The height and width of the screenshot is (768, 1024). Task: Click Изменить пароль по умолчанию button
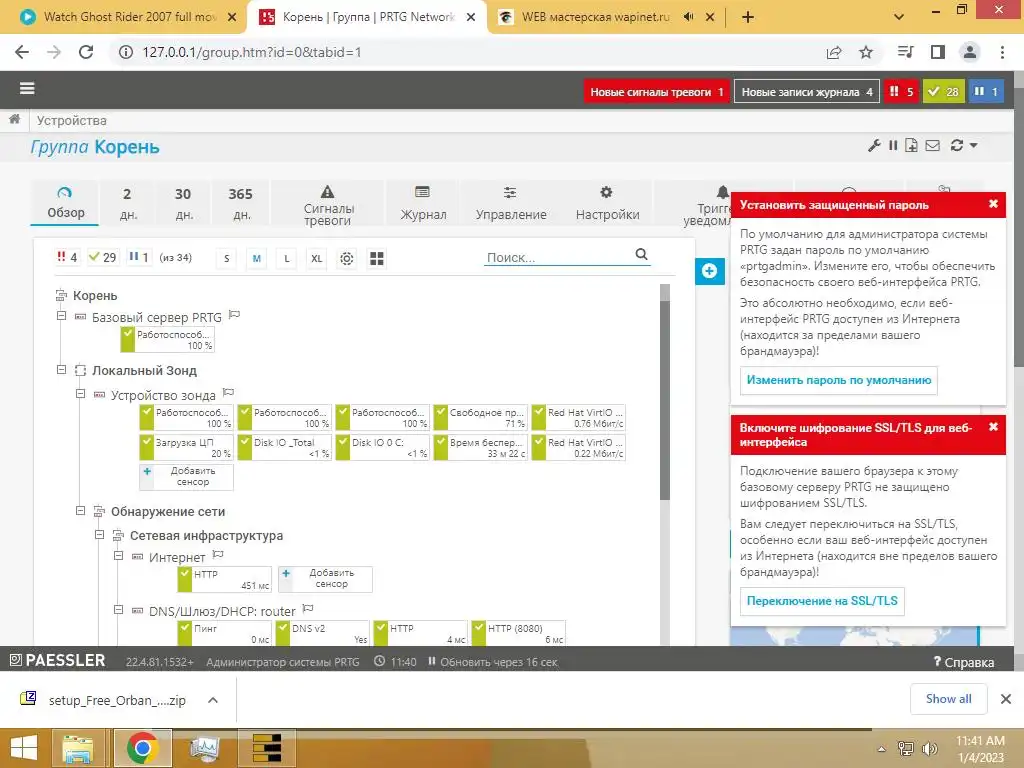click(x=839, y=380)
